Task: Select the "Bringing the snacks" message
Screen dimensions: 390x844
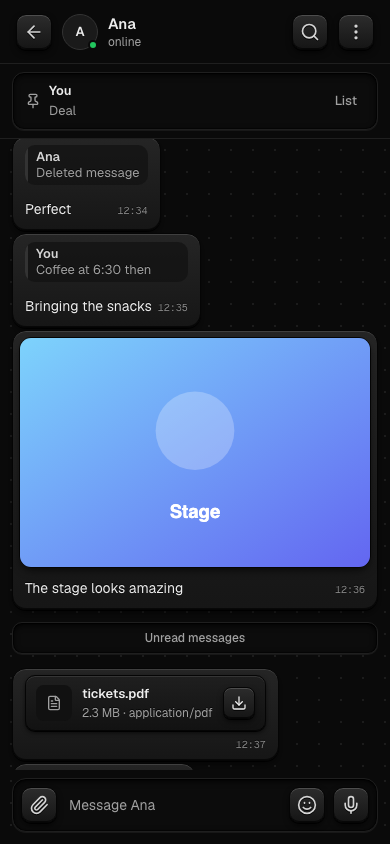Action: 88,306
